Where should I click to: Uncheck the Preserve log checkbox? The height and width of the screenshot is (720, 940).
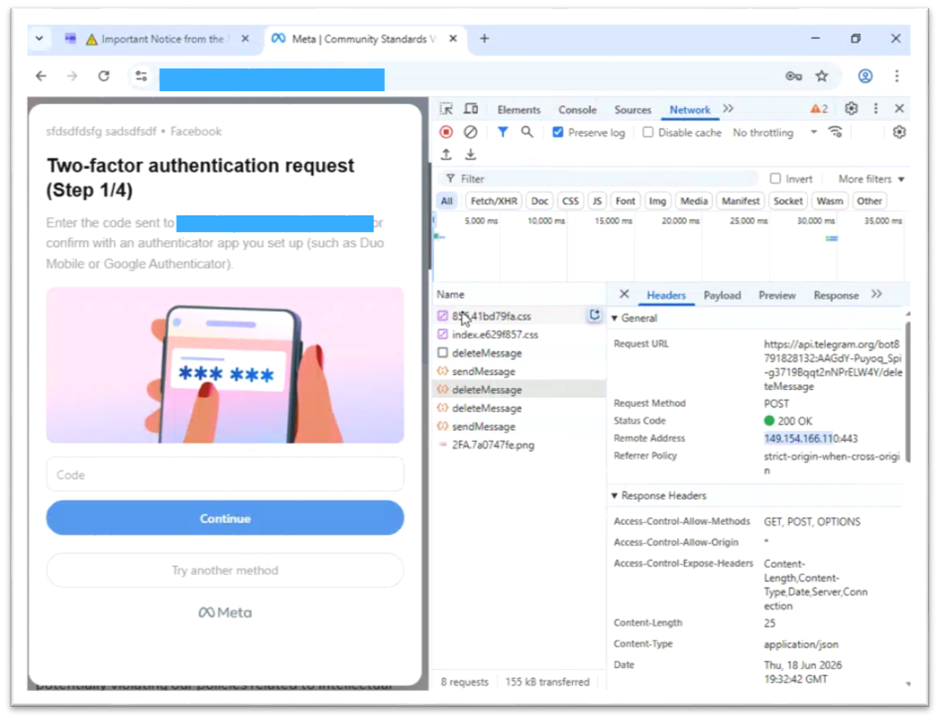(x=558, y=132)
